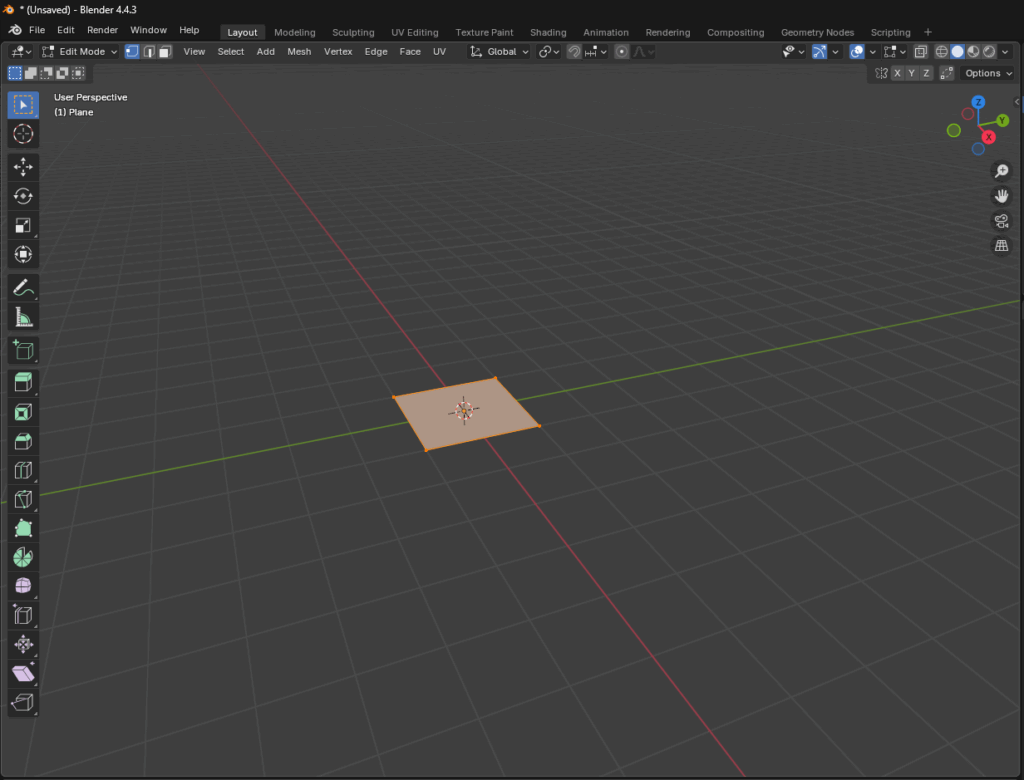The height and width of the screenshot is (780, 1024).
Task: Open the shading options dropdown arrow
Action: coord(1005,52)
